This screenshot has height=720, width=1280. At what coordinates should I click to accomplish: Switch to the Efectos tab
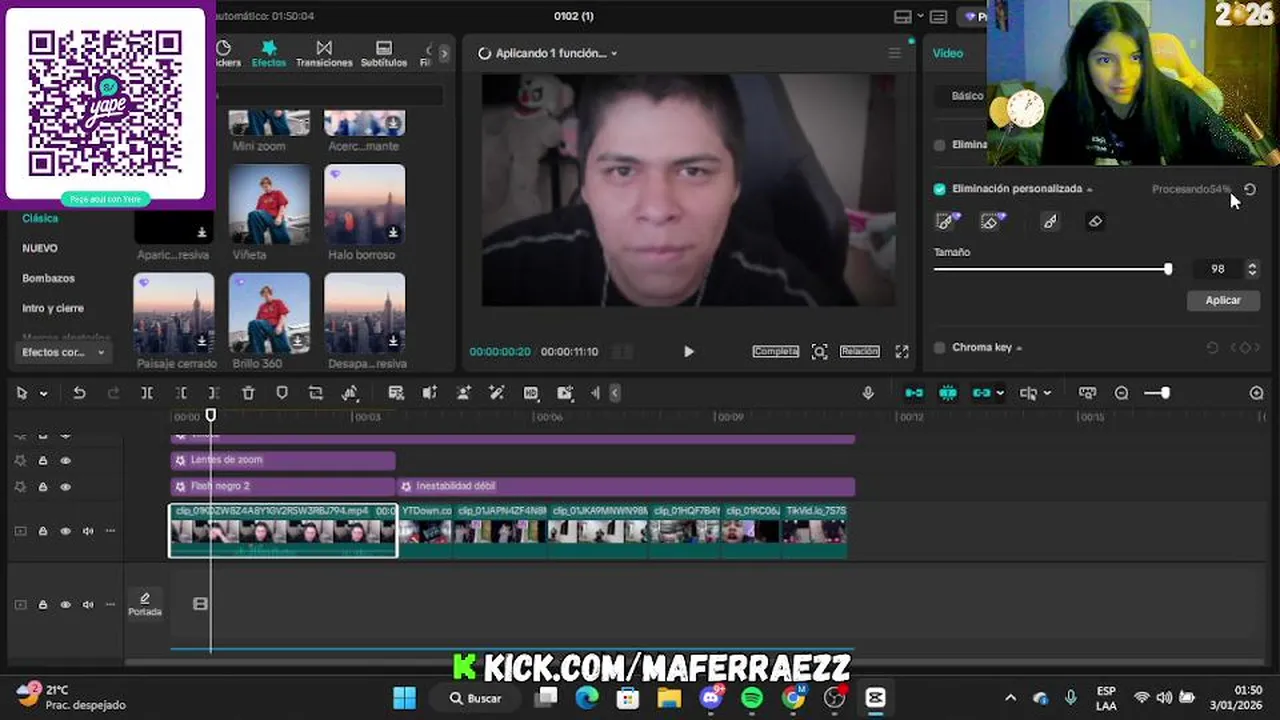tap(269, 54)
